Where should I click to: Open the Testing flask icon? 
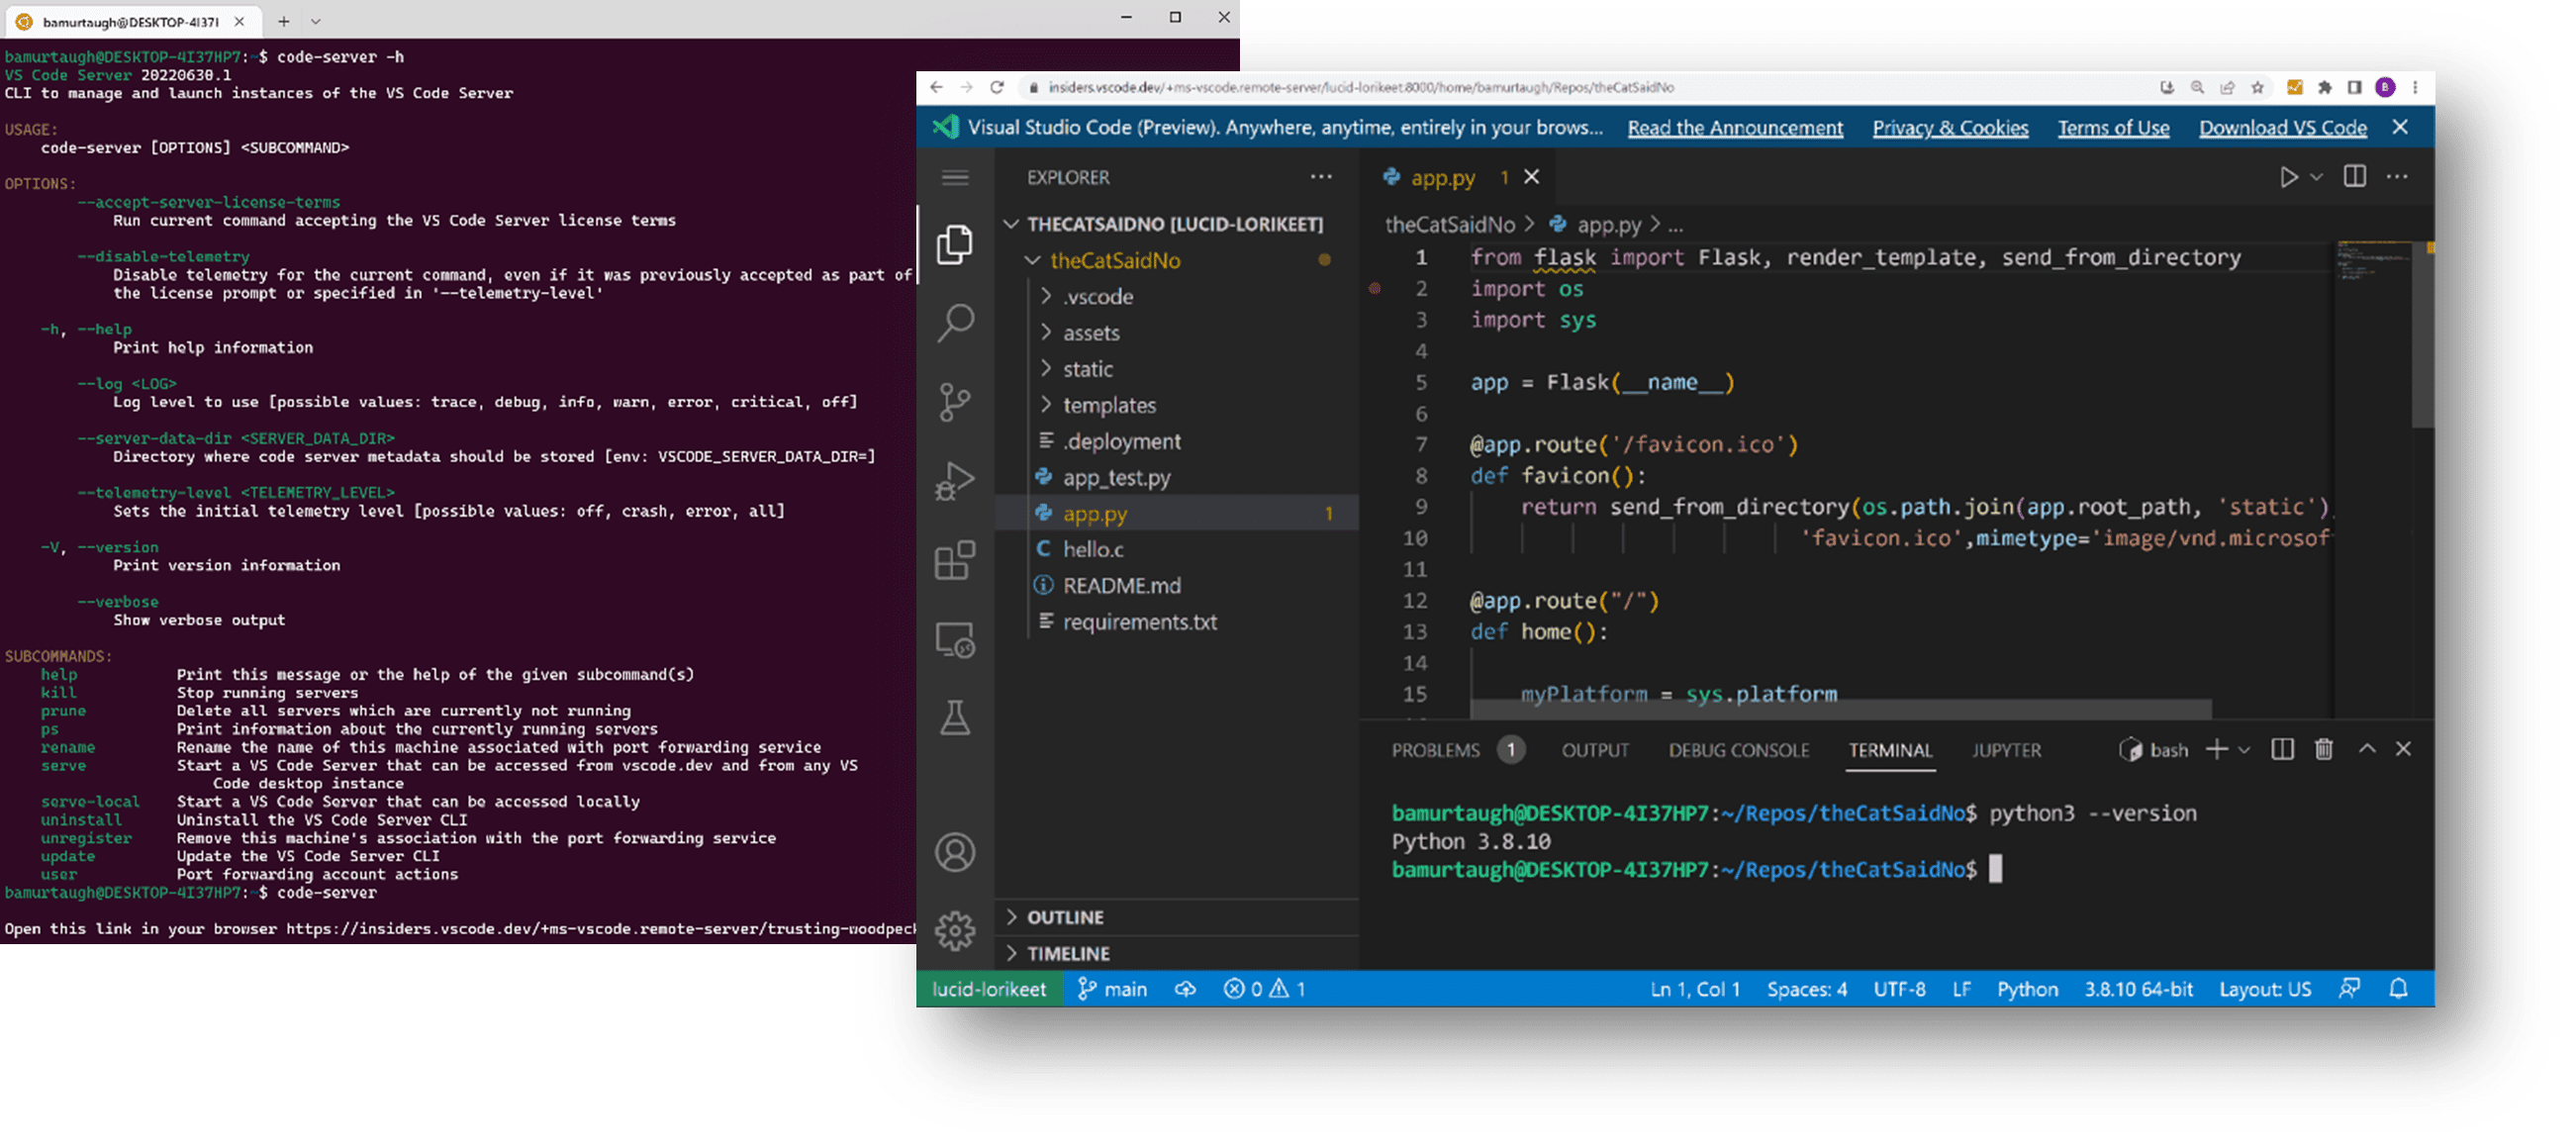[955, 718]
